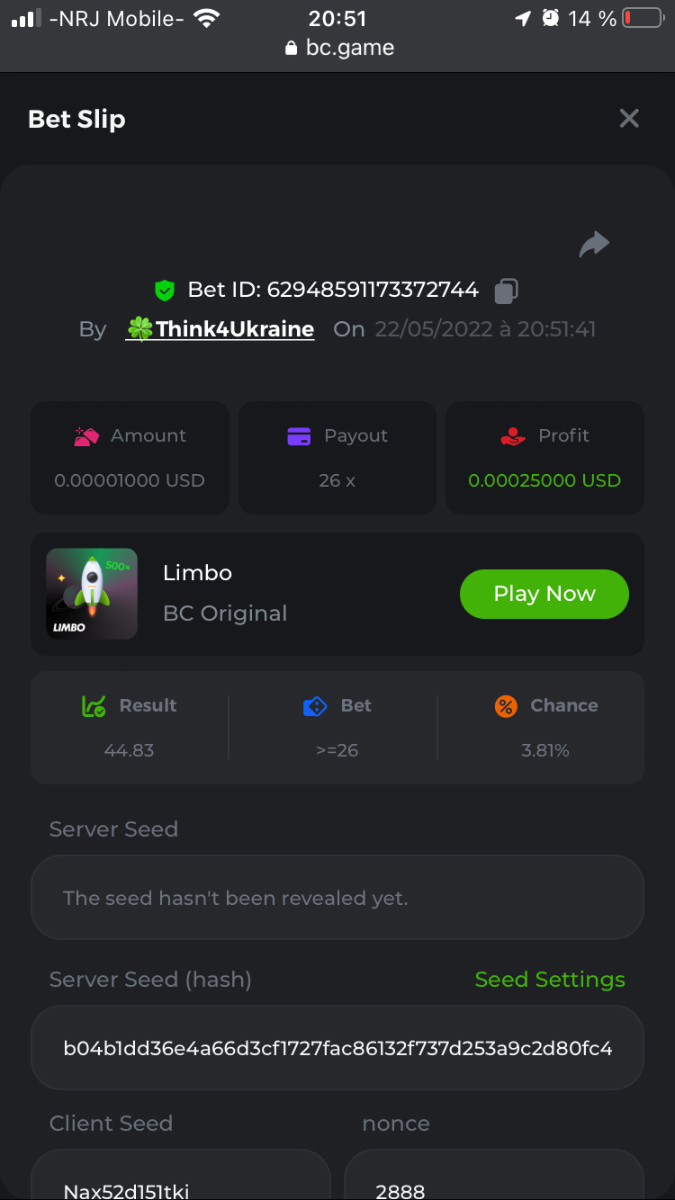Image resolution: width=675 pixels, height=1200 pixels.
Task: Select the Server Seed hash field
Action: pyautogui.click(x=337, y=1048)
